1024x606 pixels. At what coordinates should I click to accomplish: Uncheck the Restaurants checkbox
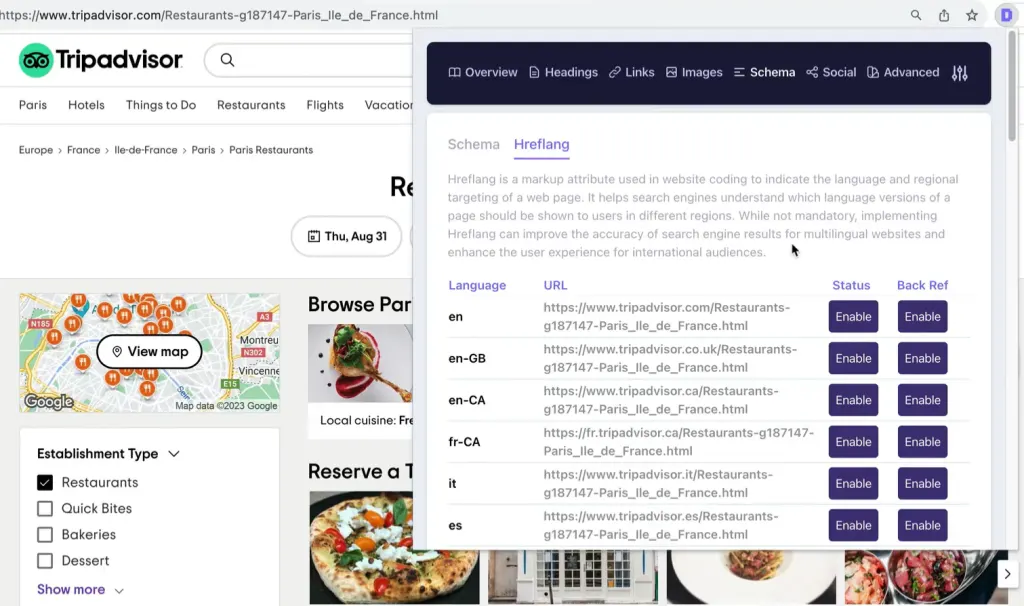(45, 483)
